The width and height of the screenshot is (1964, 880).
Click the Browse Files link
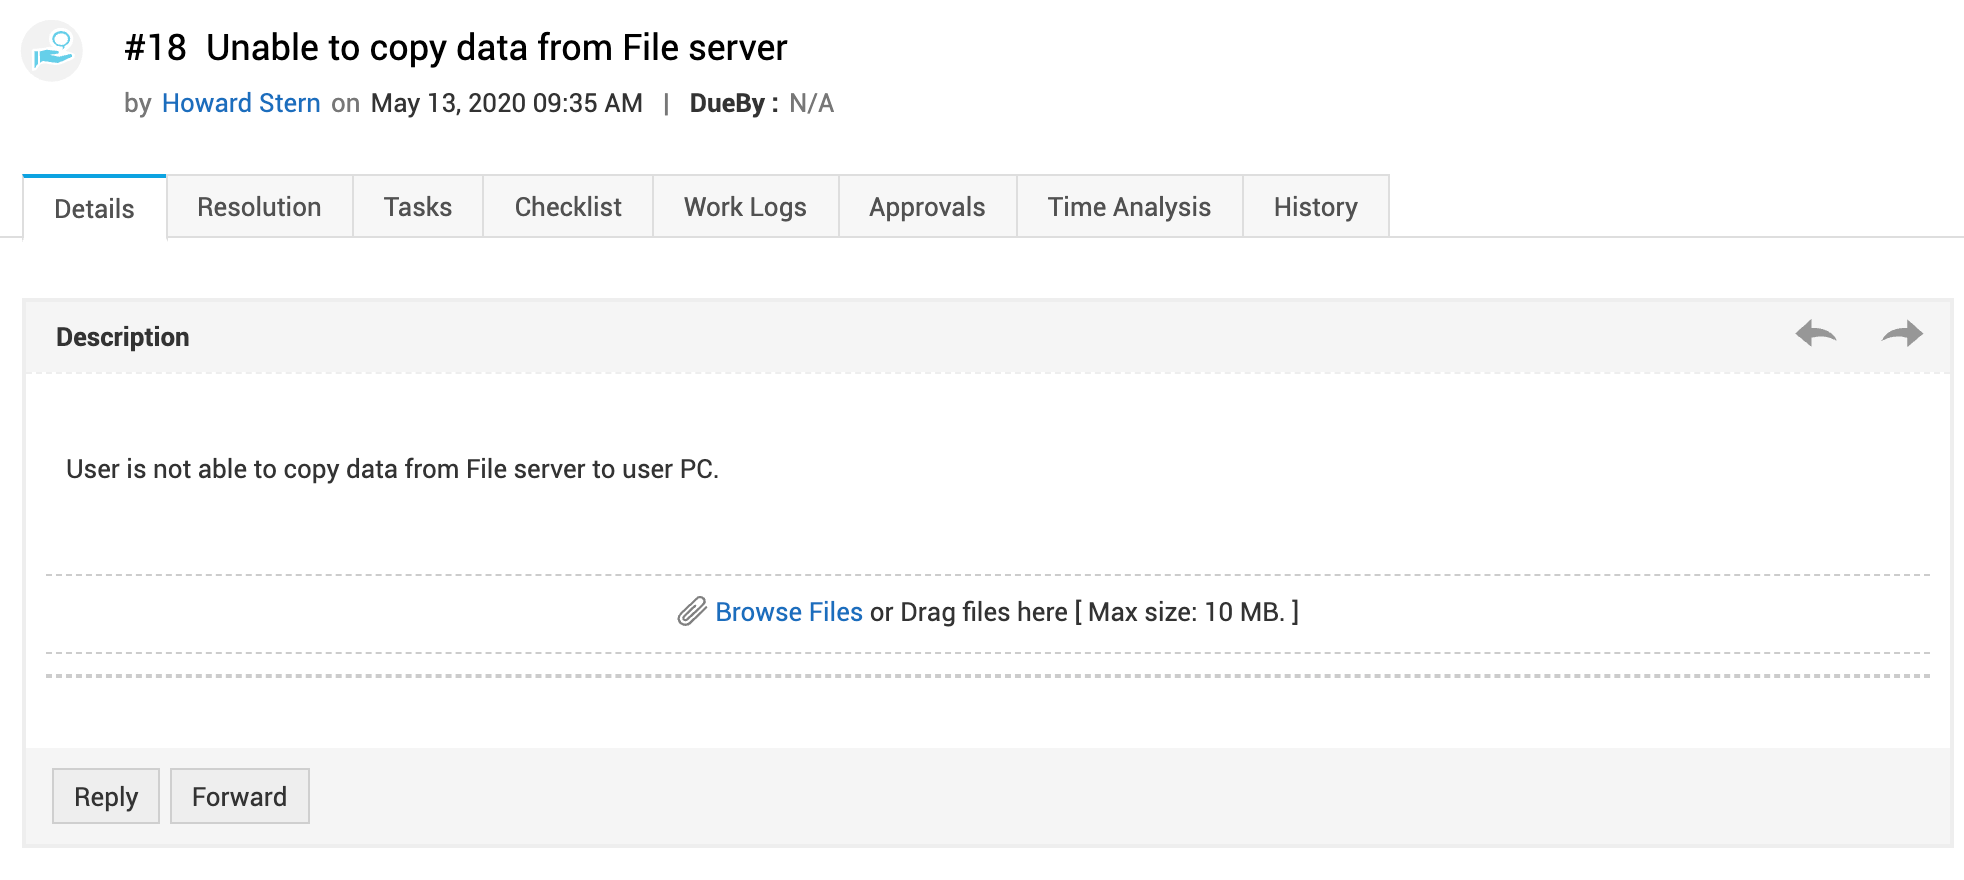(789, 612)
